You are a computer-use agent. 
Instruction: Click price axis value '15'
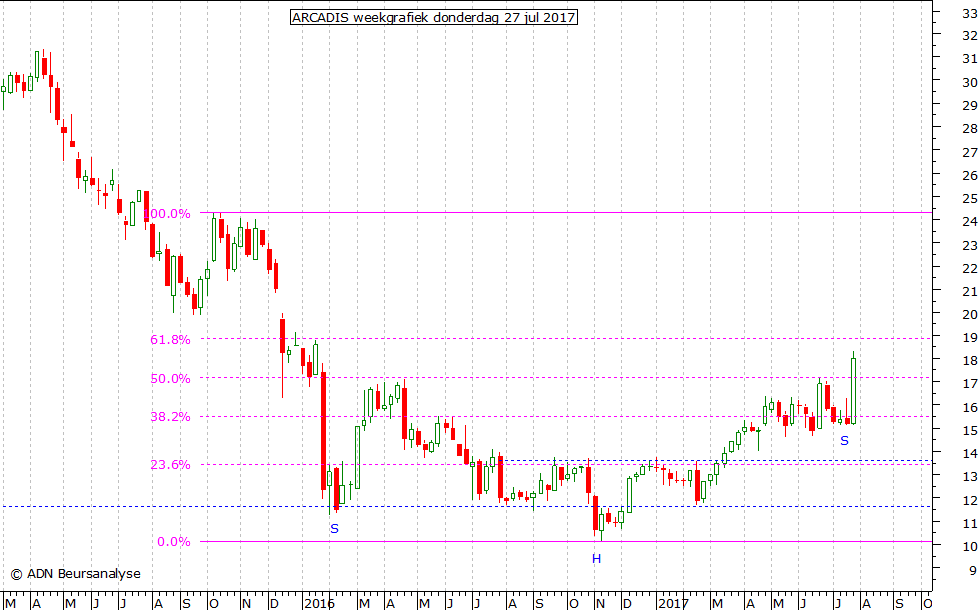969,431
